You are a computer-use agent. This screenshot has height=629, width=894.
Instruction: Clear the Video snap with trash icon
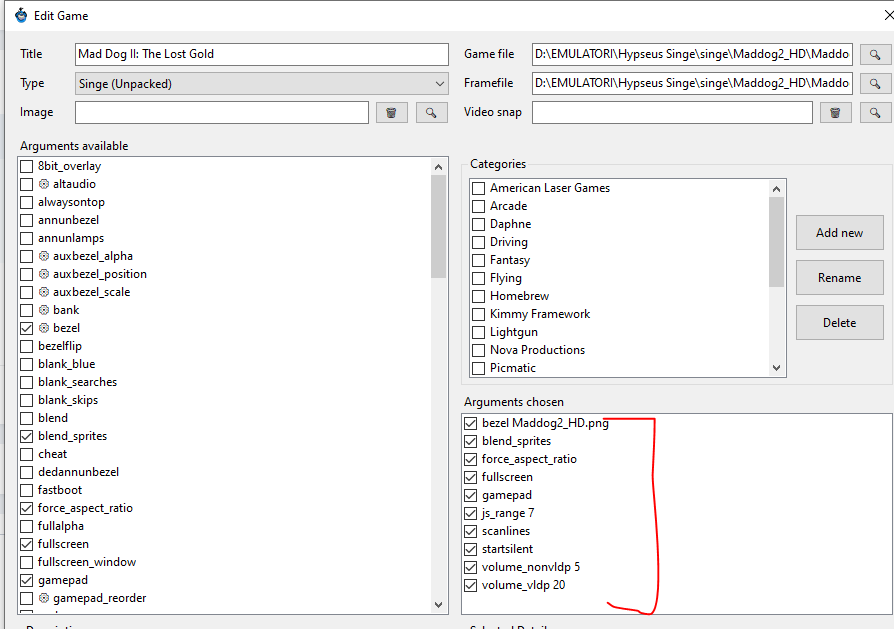point(835,112)
